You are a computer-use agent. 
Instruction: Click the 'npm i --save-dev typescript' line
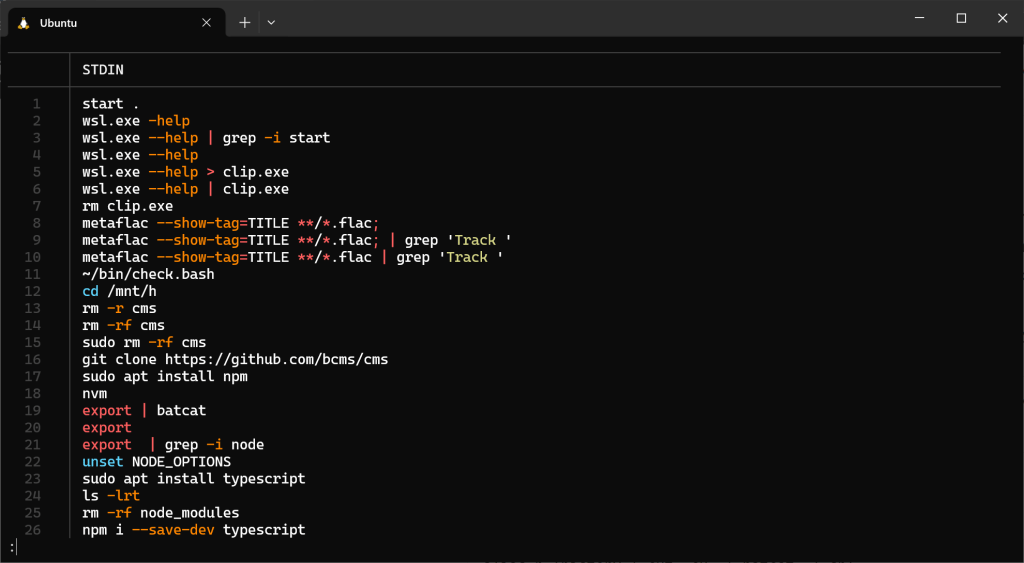click(193, 529)
